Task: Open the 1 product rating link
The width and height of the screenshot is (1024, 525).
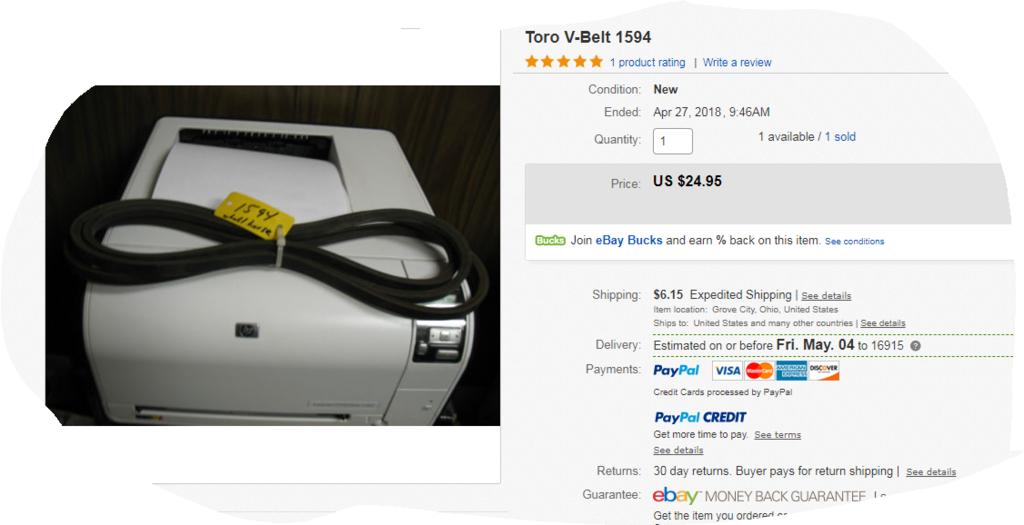Action: [647, 63]
